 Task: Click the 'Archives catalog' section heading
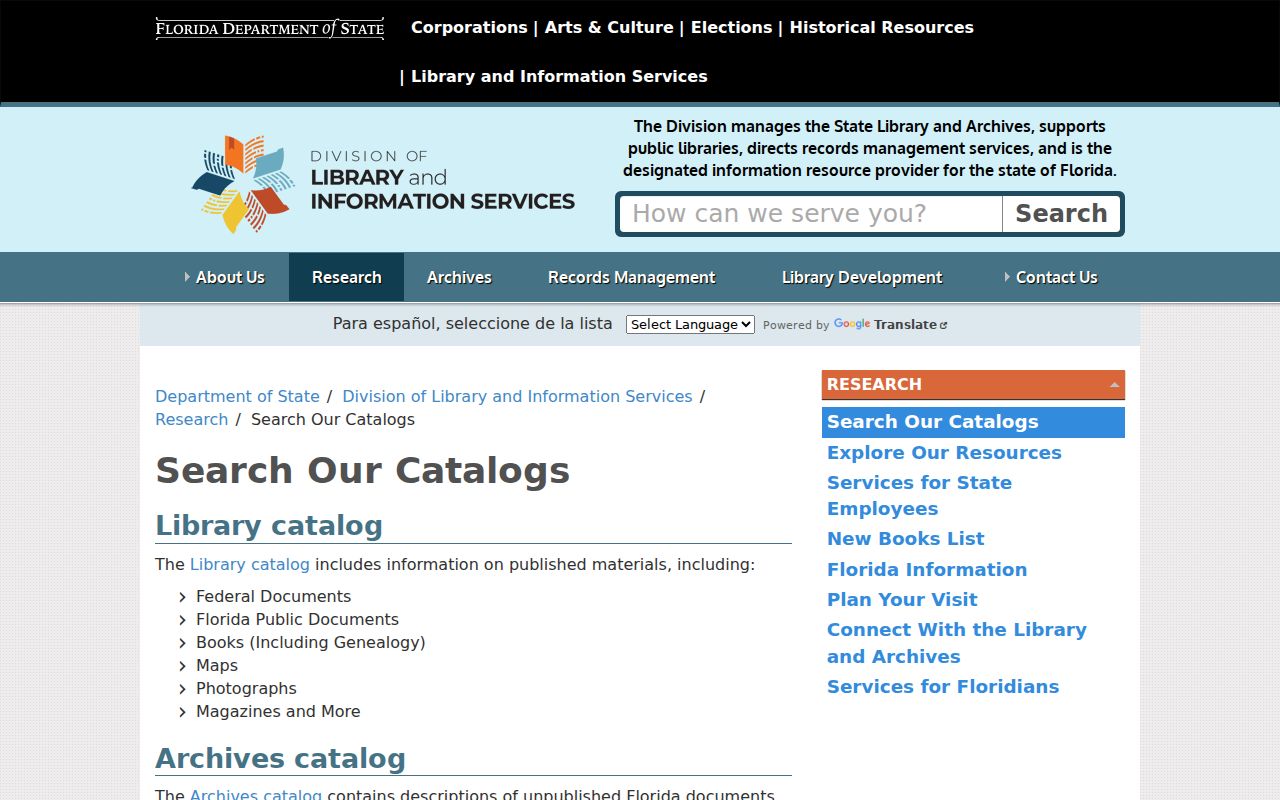[x=280, y=759]
